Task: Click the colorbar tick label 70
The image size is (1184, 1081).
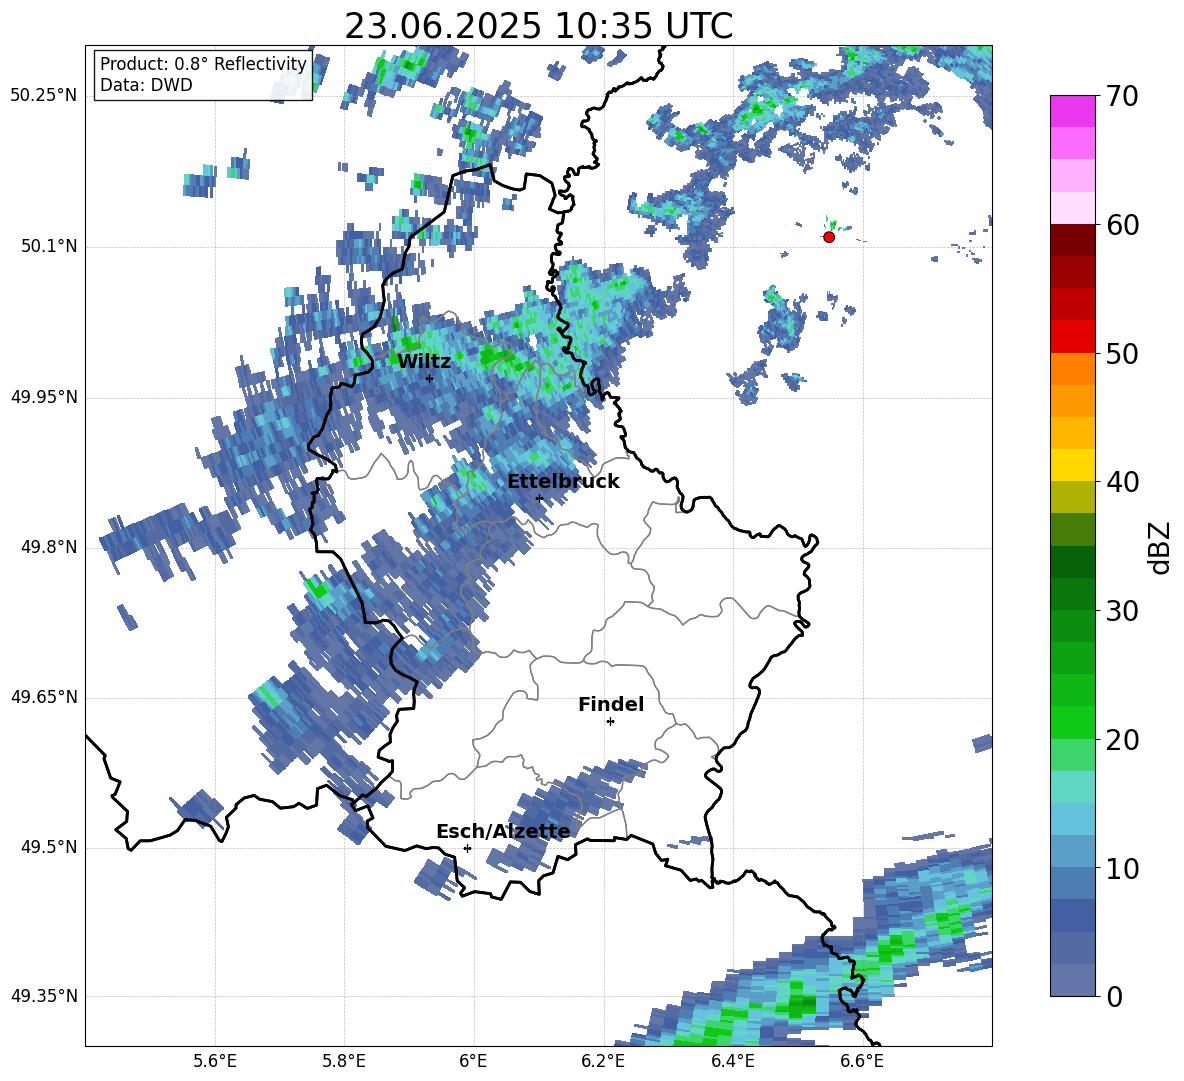Action: tap(1122, 97)
